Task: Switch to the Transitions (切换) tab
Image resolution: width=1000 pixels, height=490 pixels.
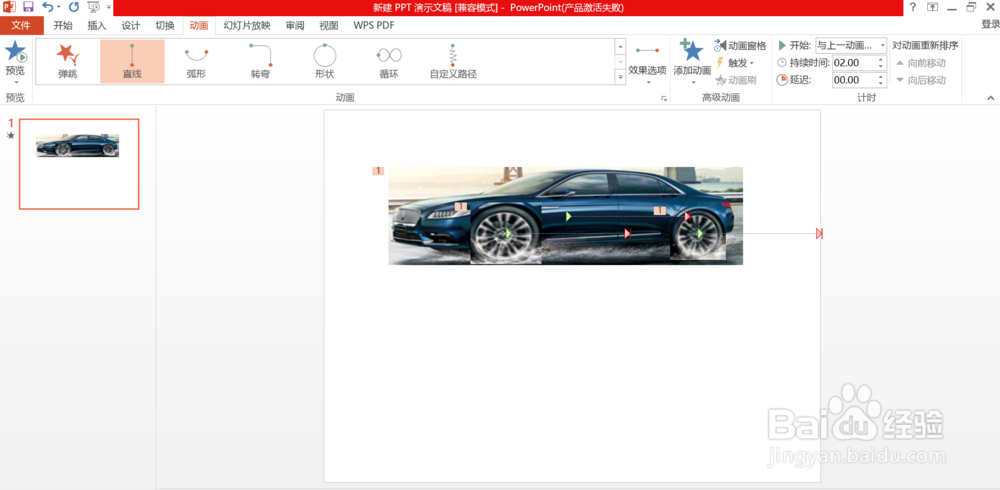Action: pyautogui.click(x=165, y=26)
